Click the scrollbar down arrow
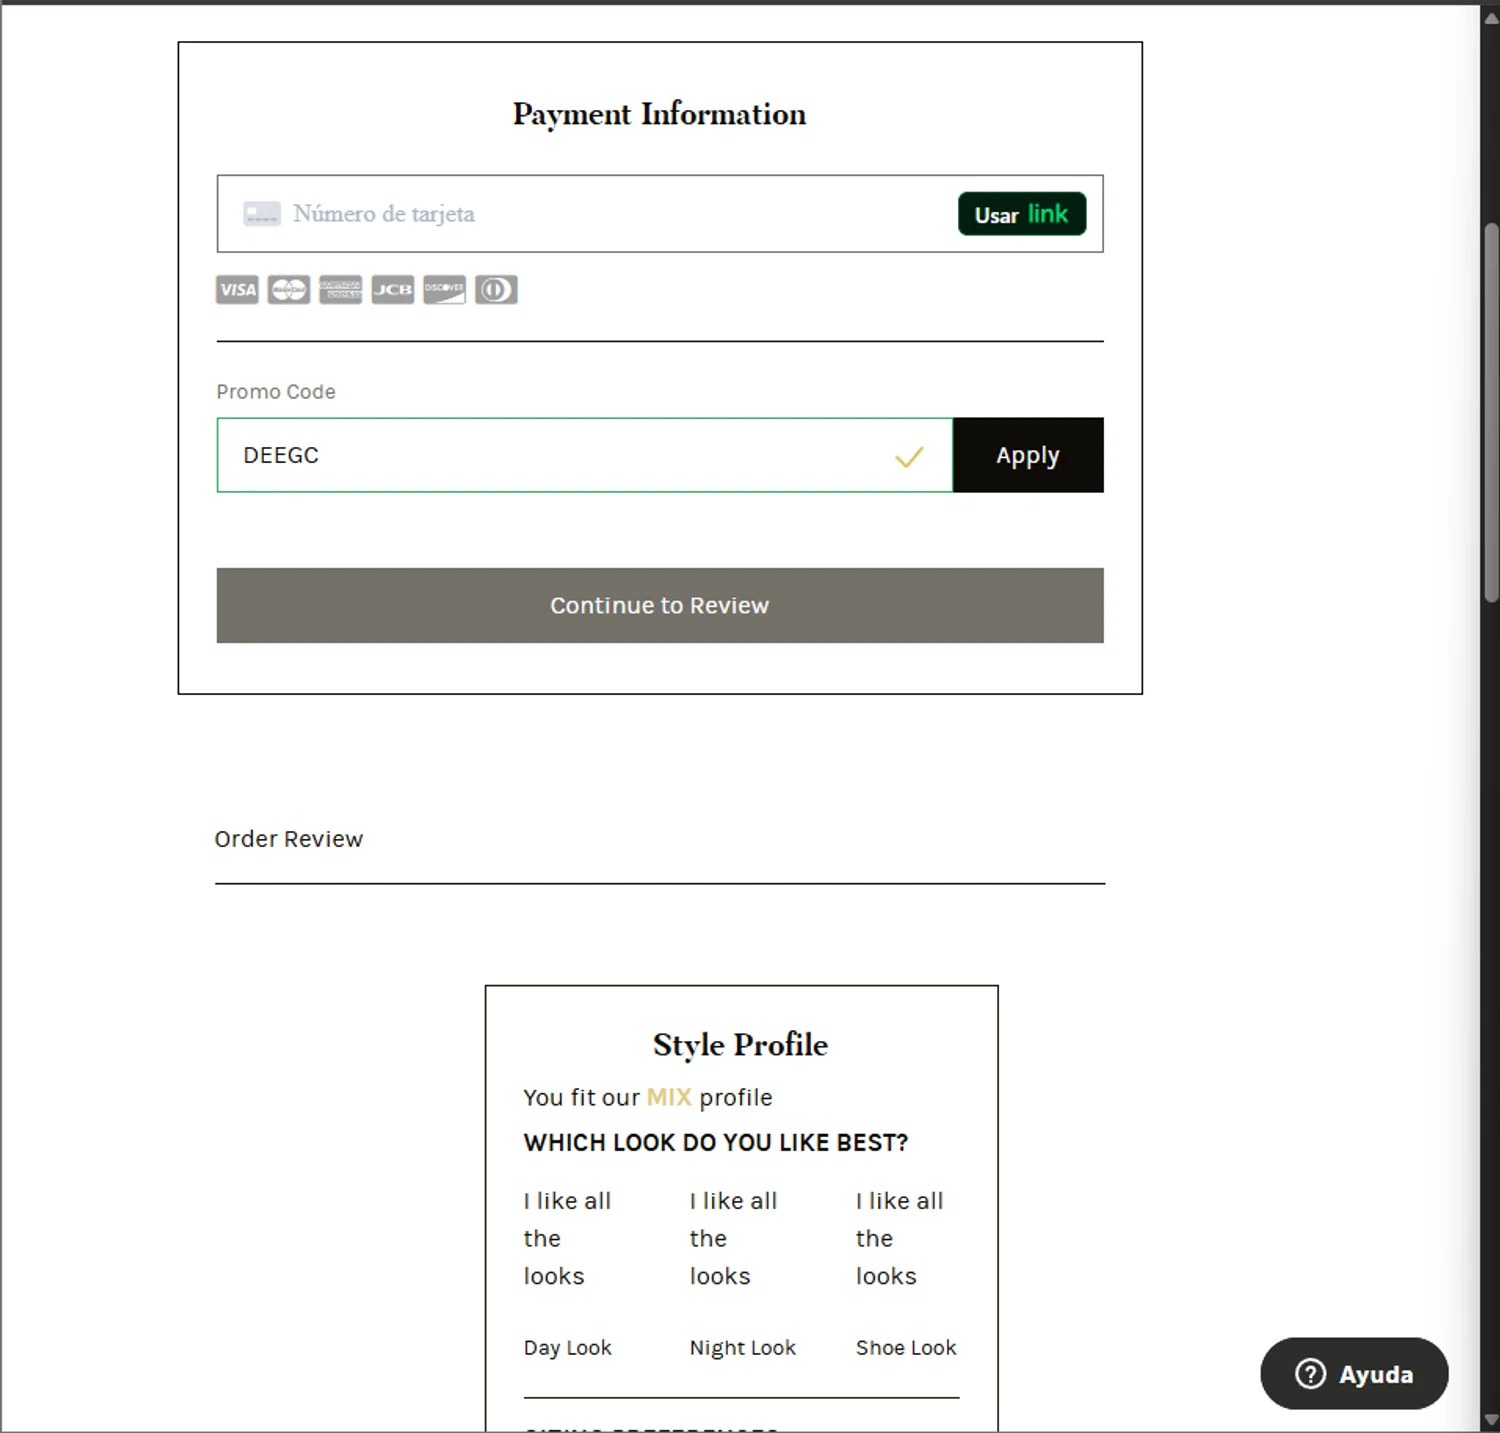The image size is (1500, 1433). click(x=1491, y=1420)
